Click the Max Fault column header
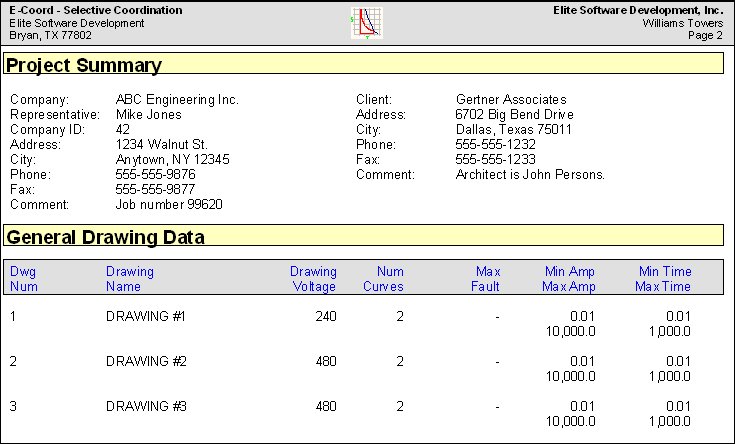The height and width of the screenshot is (444, 735). (486, 278)
